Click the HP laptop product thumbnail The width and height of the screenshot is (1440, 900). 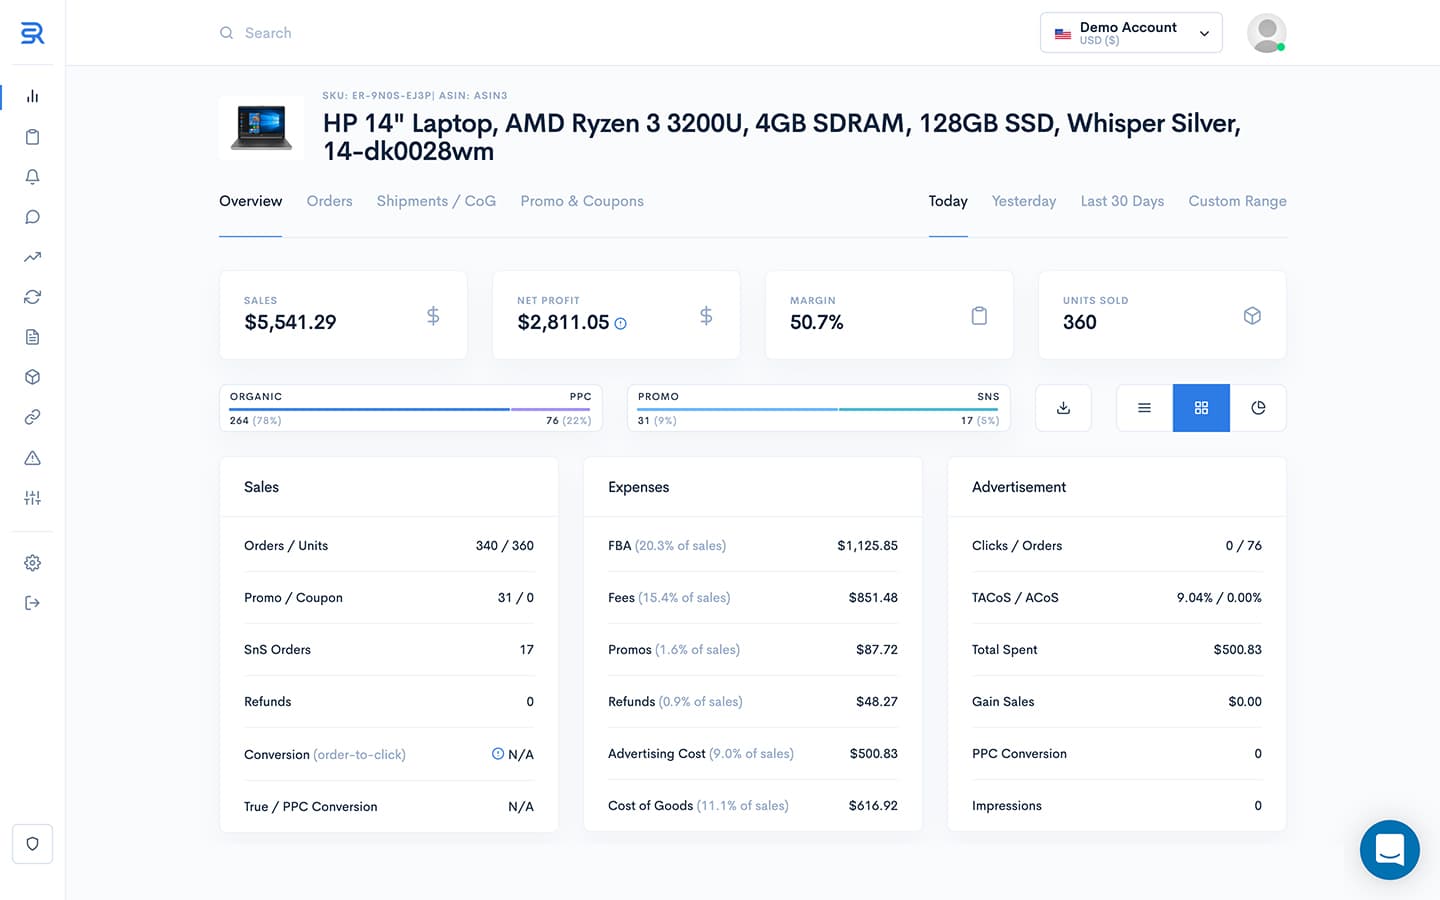pyautogui.click(x=261, y=128)
